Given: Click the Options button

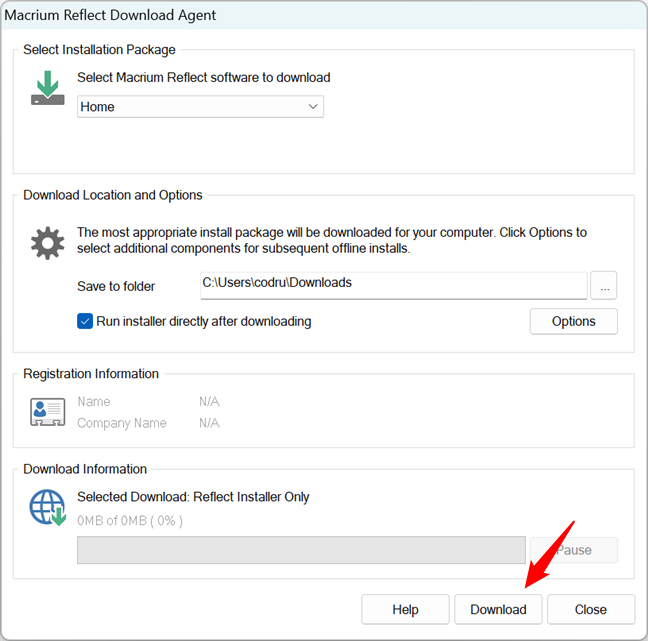Looking at the screenshot, I should coord(573,321).
